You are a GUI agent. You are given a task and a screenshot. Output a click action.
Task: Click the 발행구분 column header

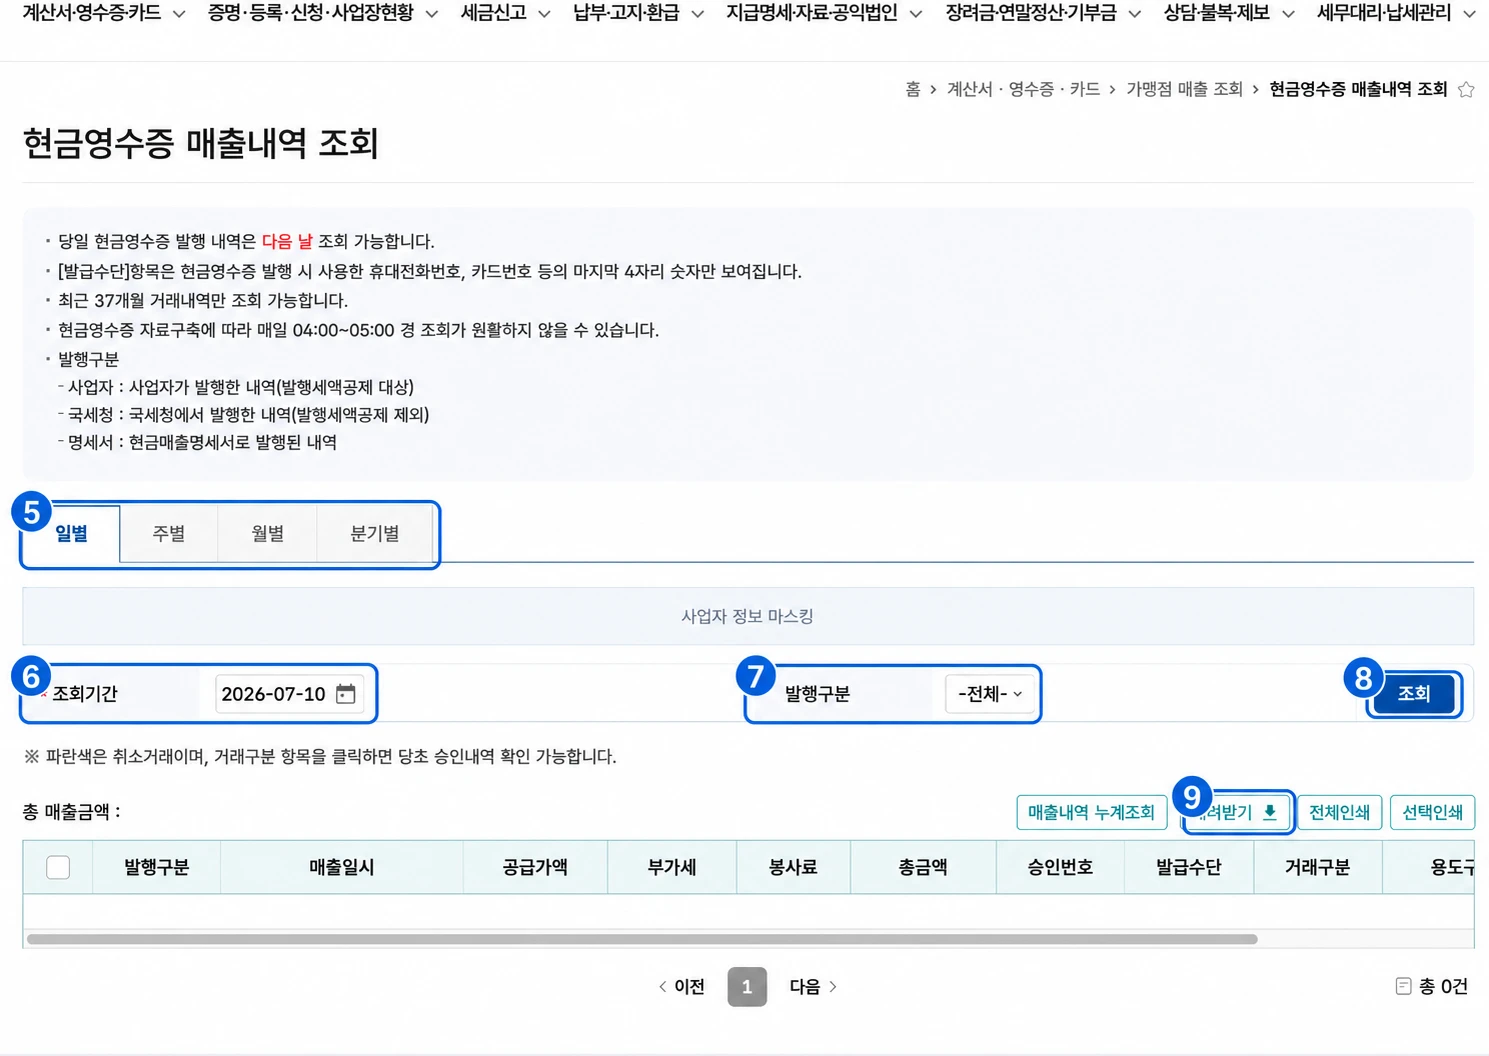[x=157, y=867]
